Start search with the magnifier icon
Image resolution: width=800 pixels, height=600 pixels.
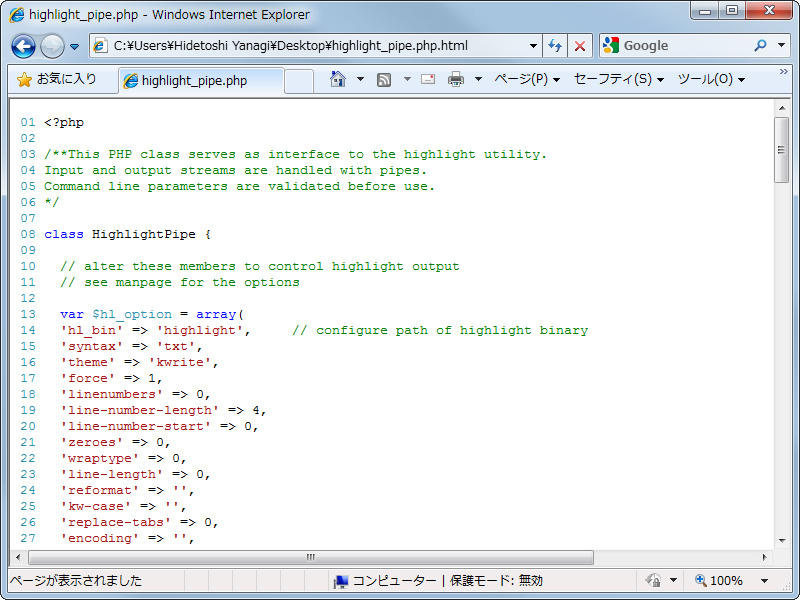pyautogui.click(x=760, y=45)
